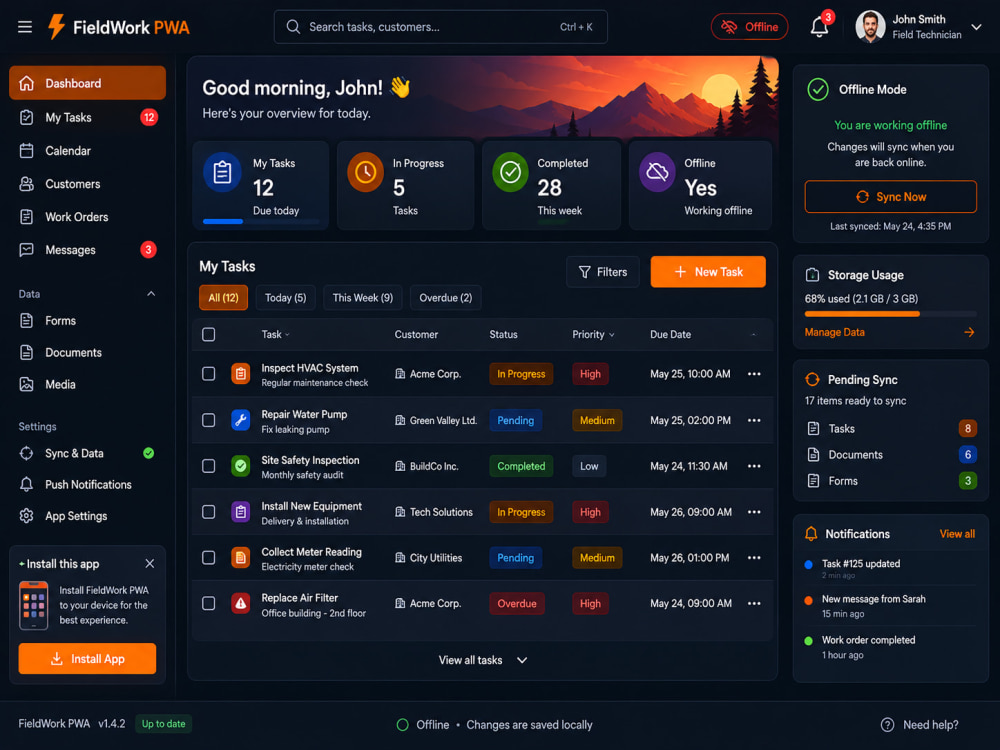Viewport: 1000px width, 750px height.
Task: Click the New Task button
Action: pos(708,272)
